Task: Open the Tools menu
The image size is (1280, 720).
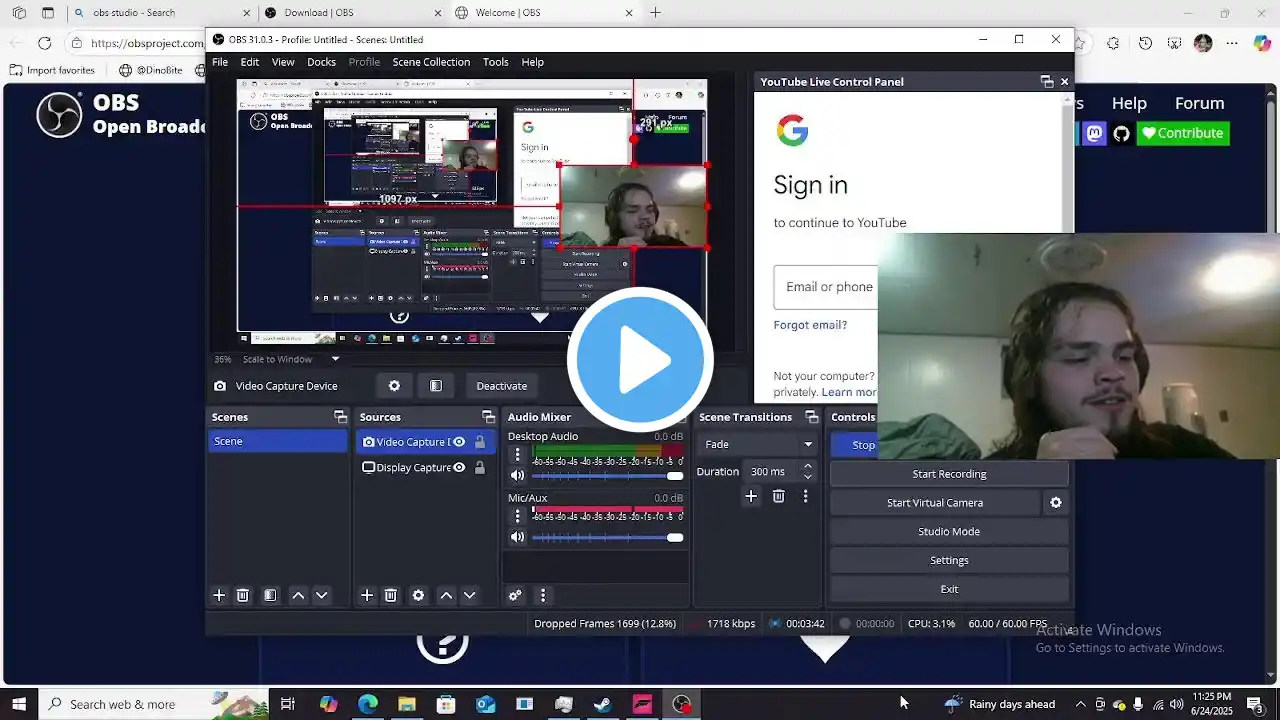Action: pyautogui.click(x=496, y=62)
